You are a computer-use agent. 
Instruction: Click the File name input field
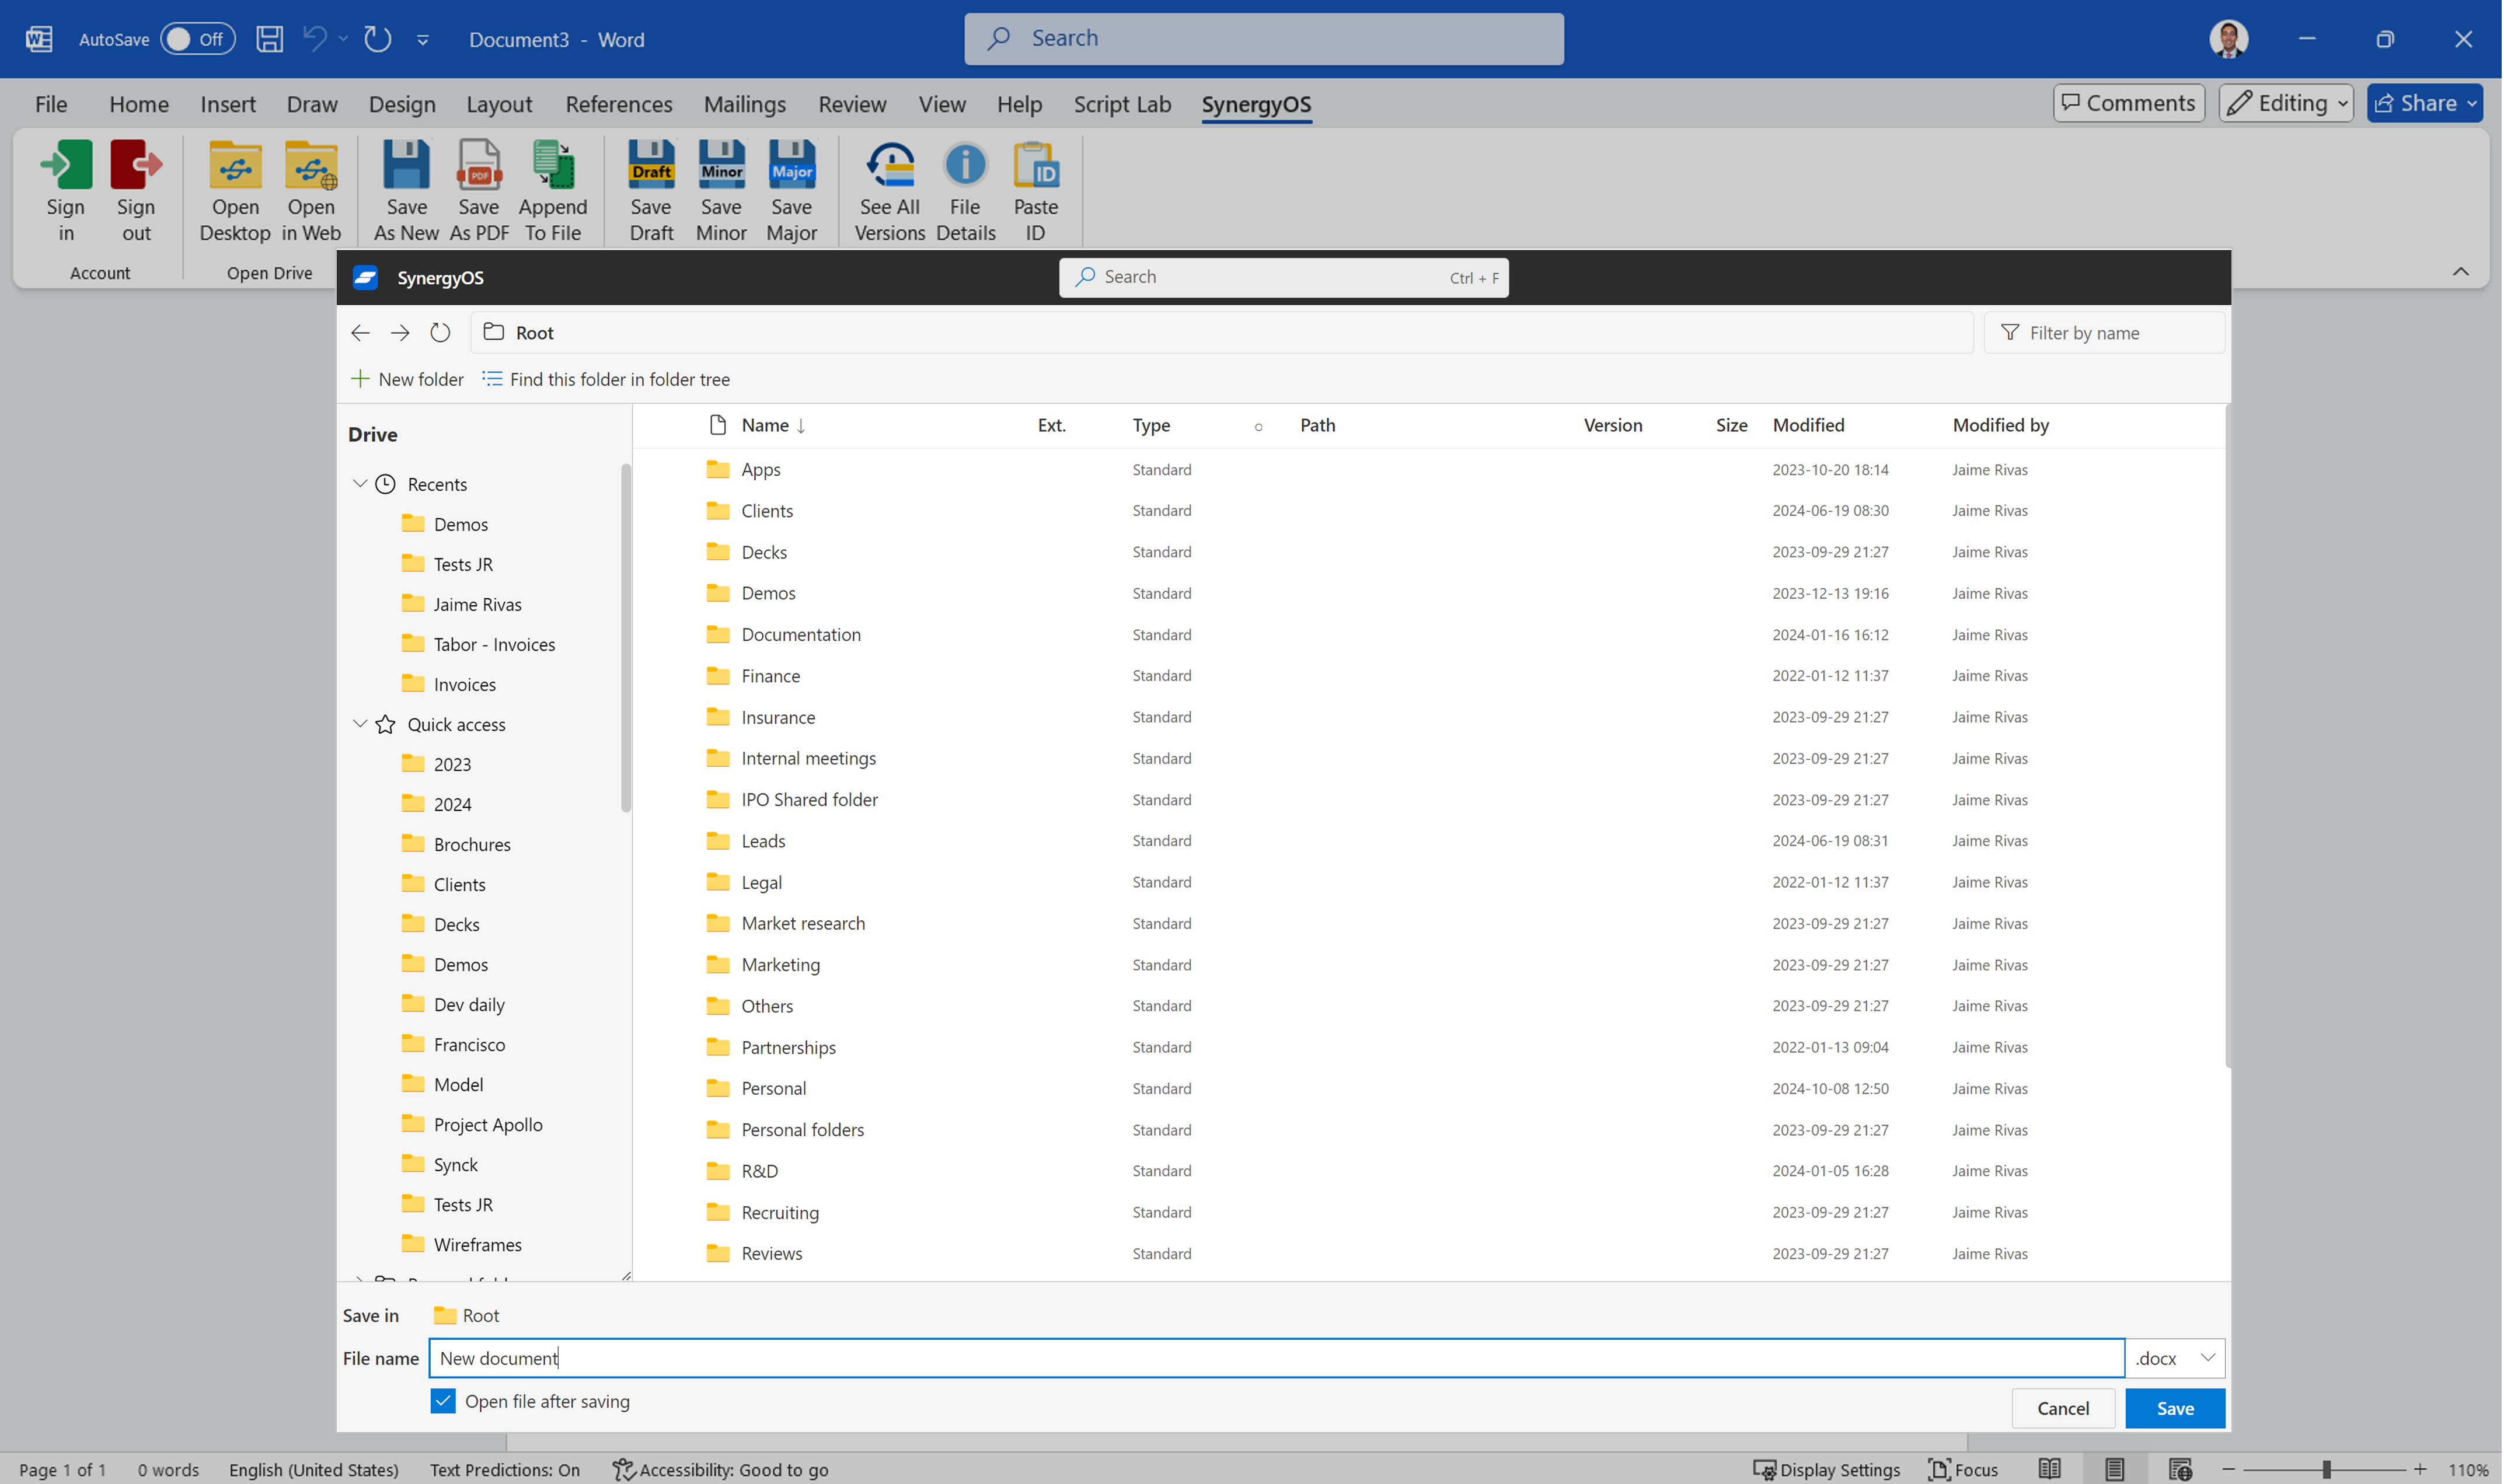[1277, 1358]
